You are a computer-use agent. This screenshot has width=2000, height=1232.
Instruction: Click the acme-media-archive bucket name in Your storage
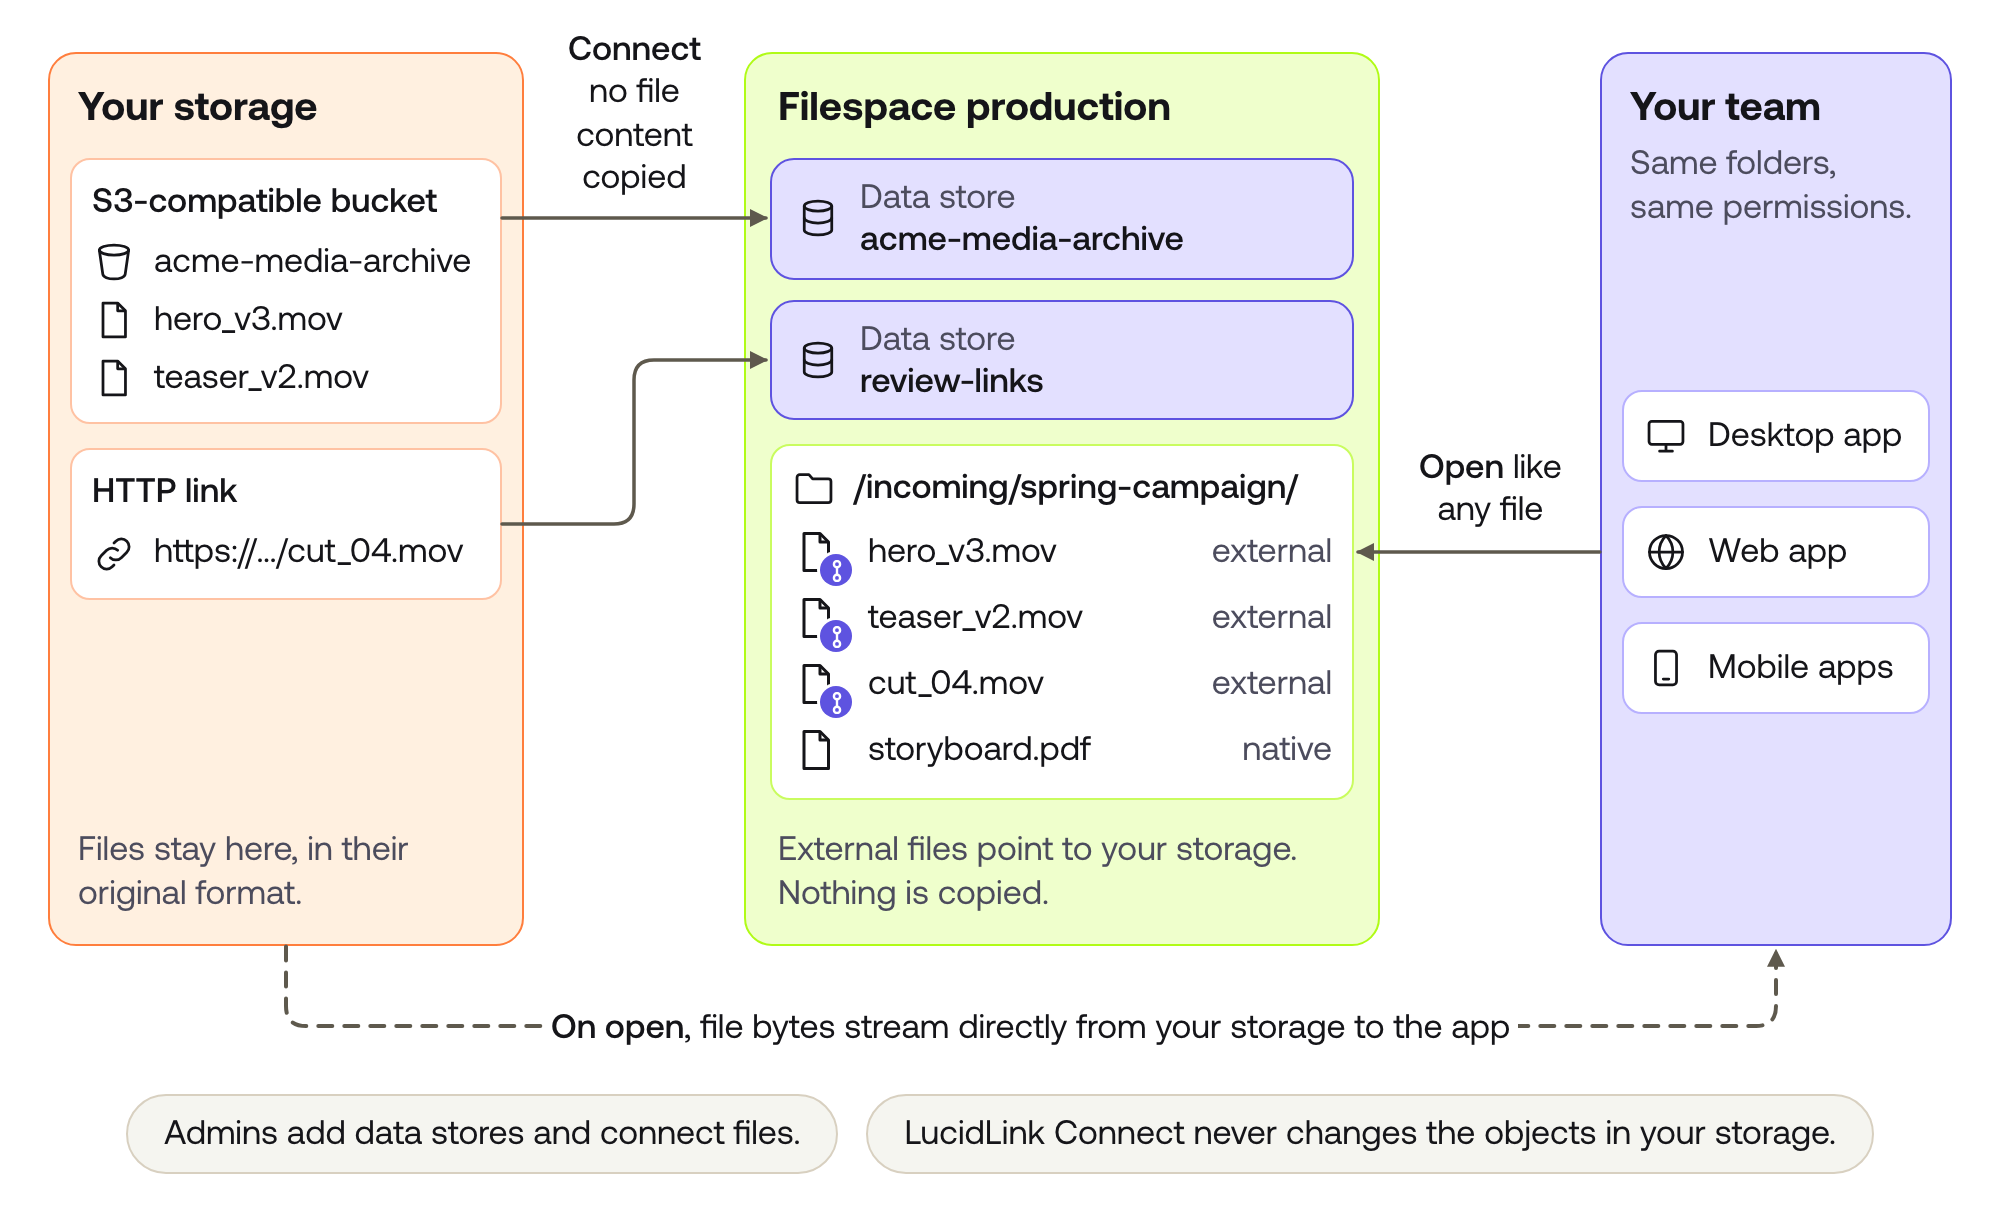coord(312,261)
